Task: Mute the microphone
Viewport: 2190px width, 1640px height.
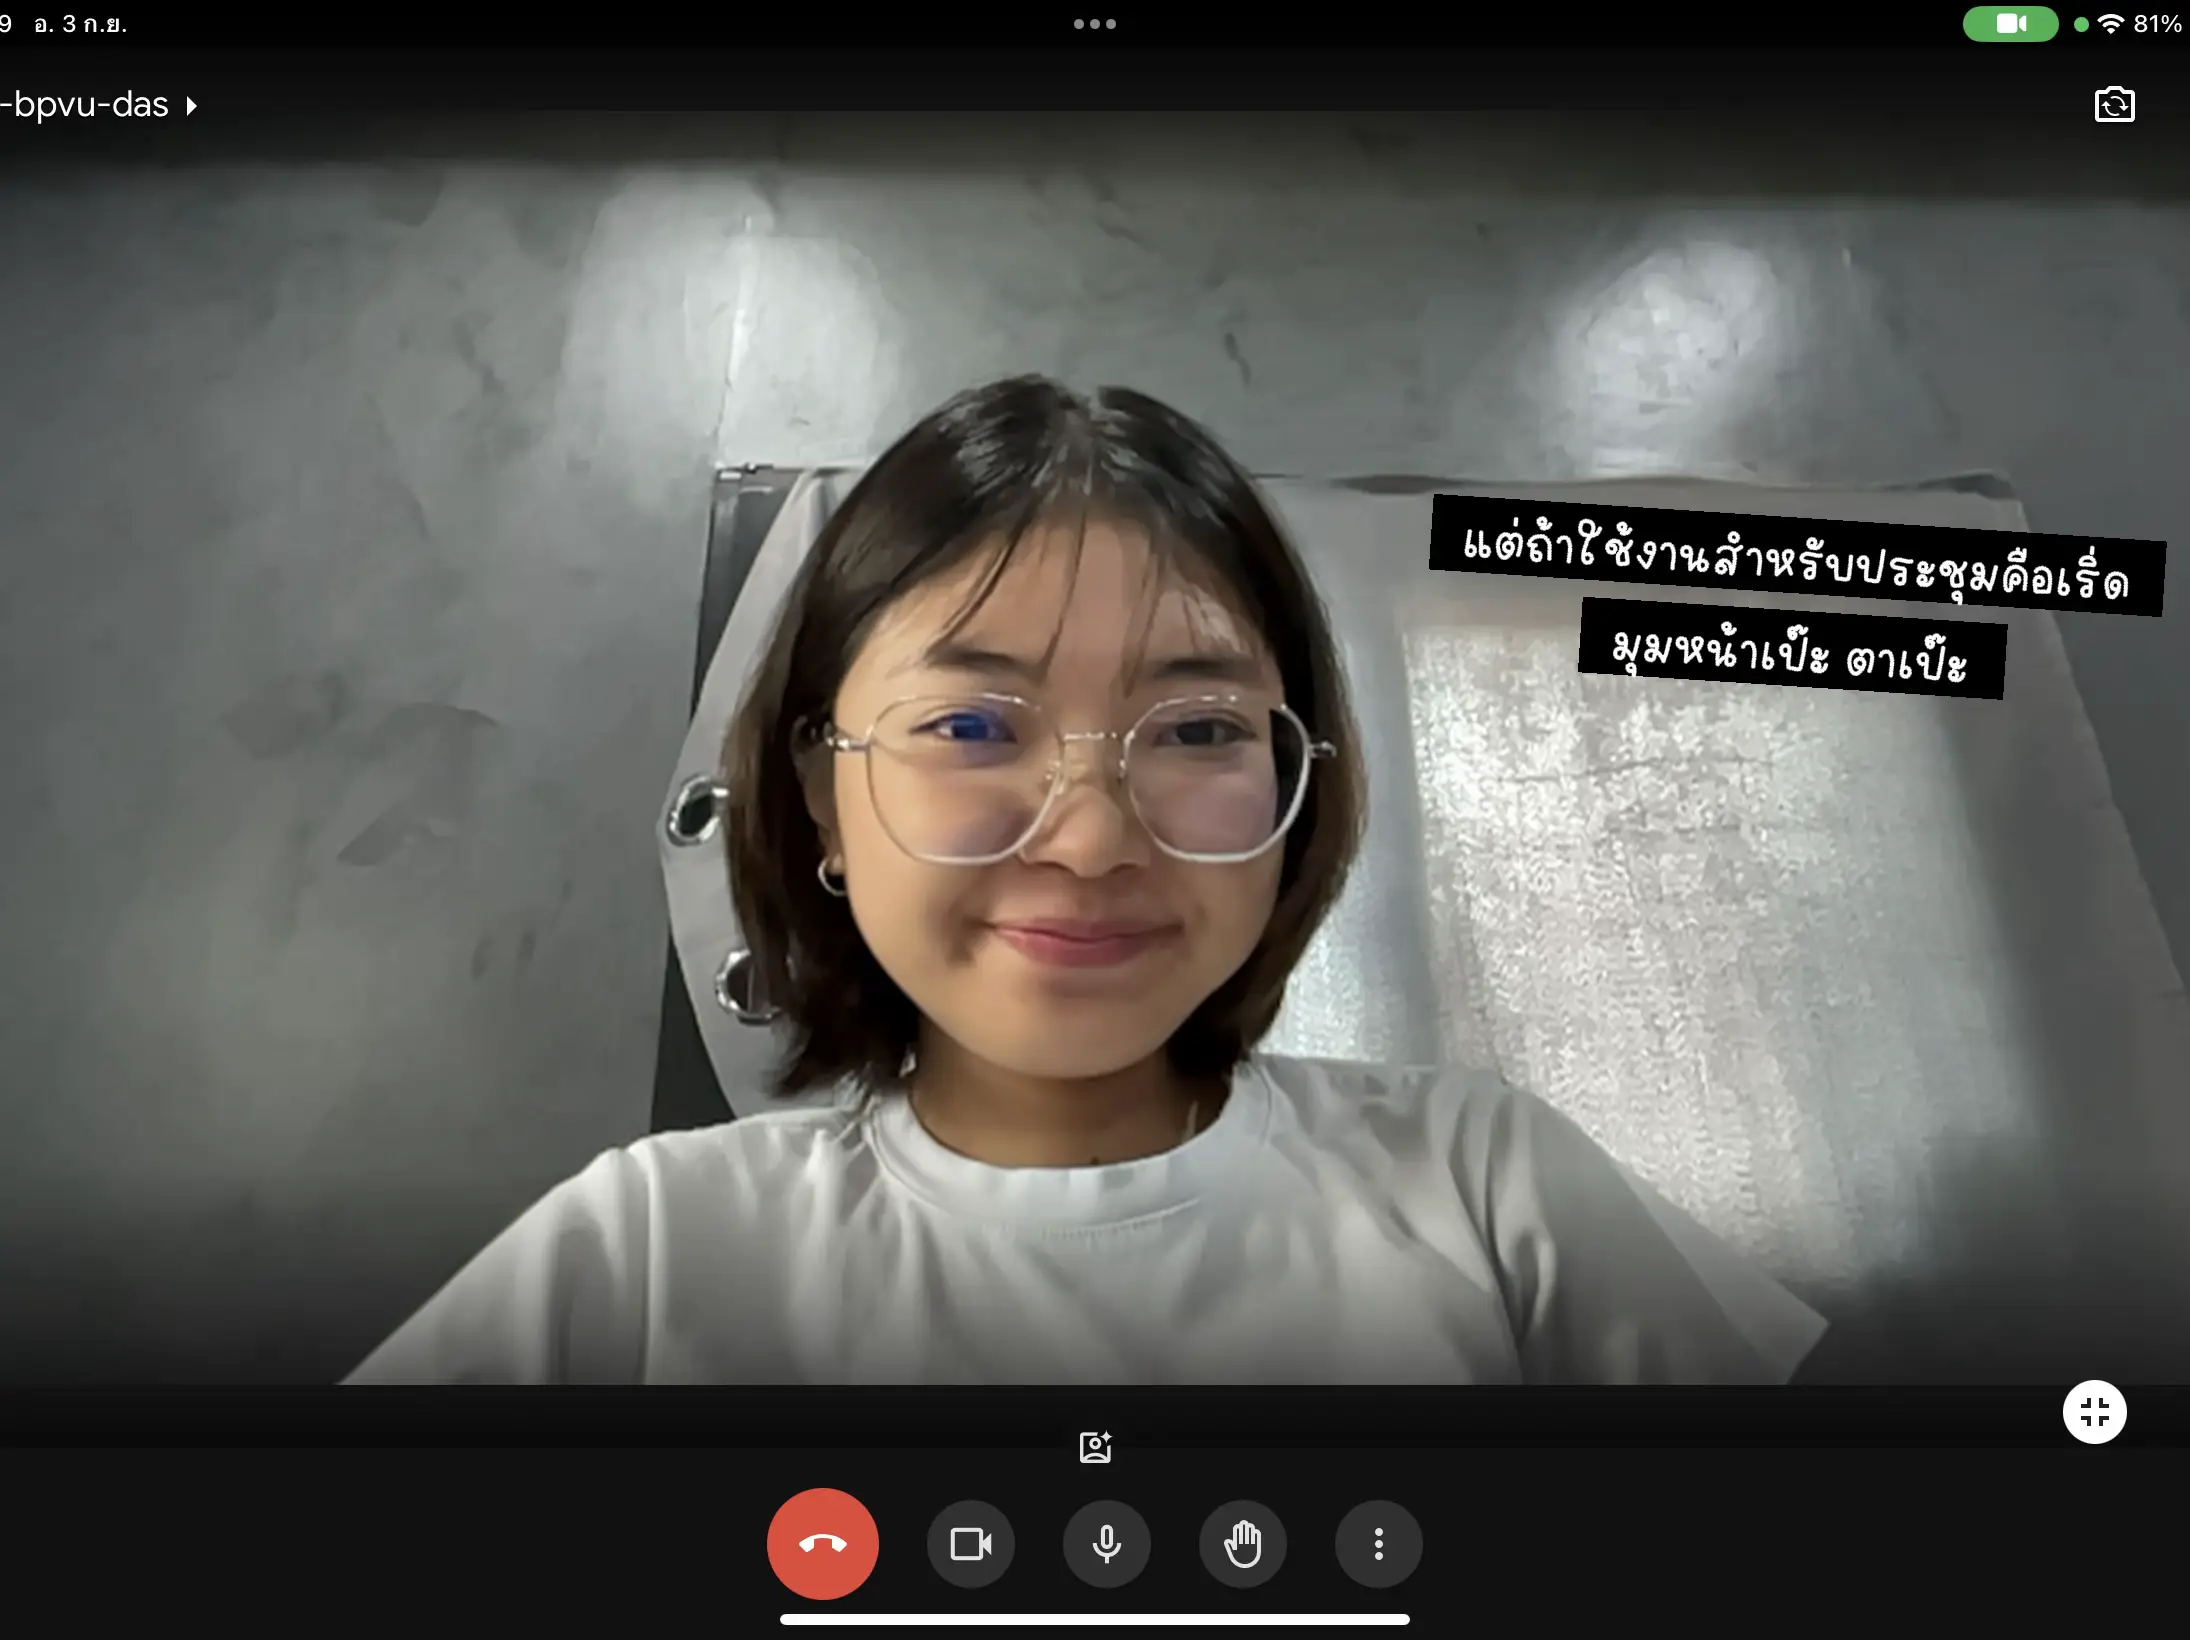Action: (x=1106, y=1543)
